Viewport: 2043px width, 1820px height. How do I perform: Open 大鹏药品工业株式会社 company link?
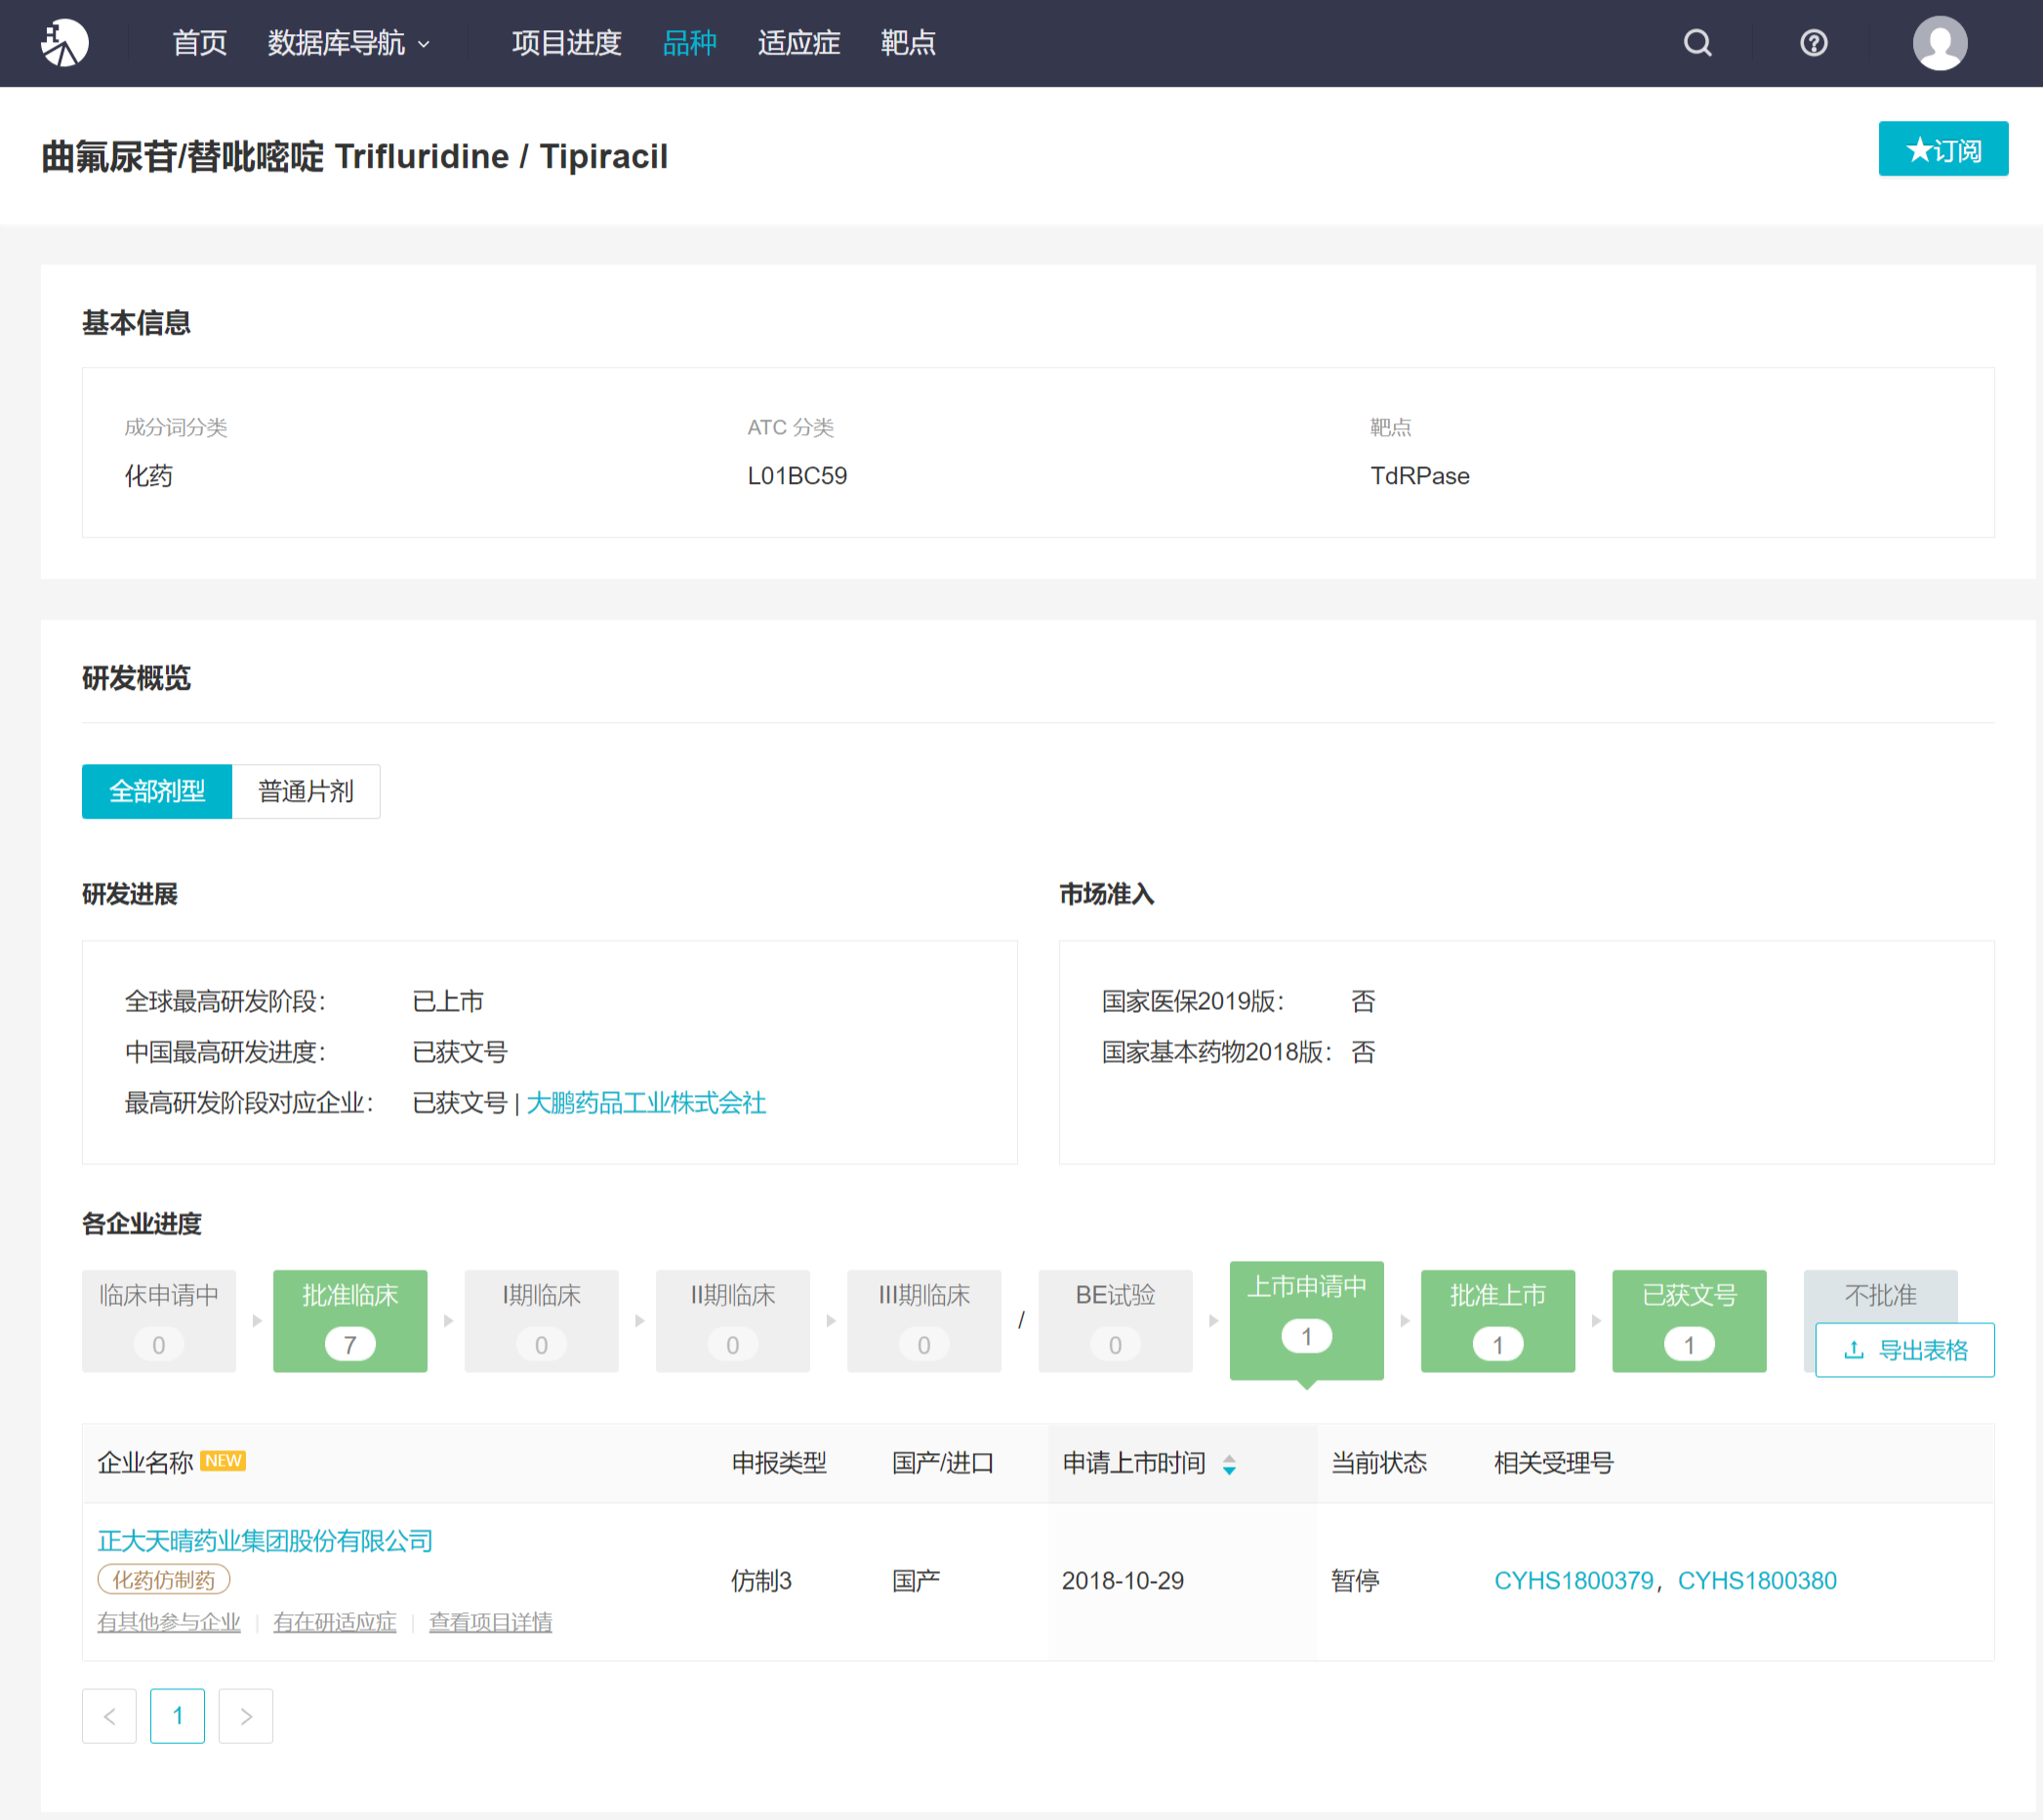[x=646, y=1102]
